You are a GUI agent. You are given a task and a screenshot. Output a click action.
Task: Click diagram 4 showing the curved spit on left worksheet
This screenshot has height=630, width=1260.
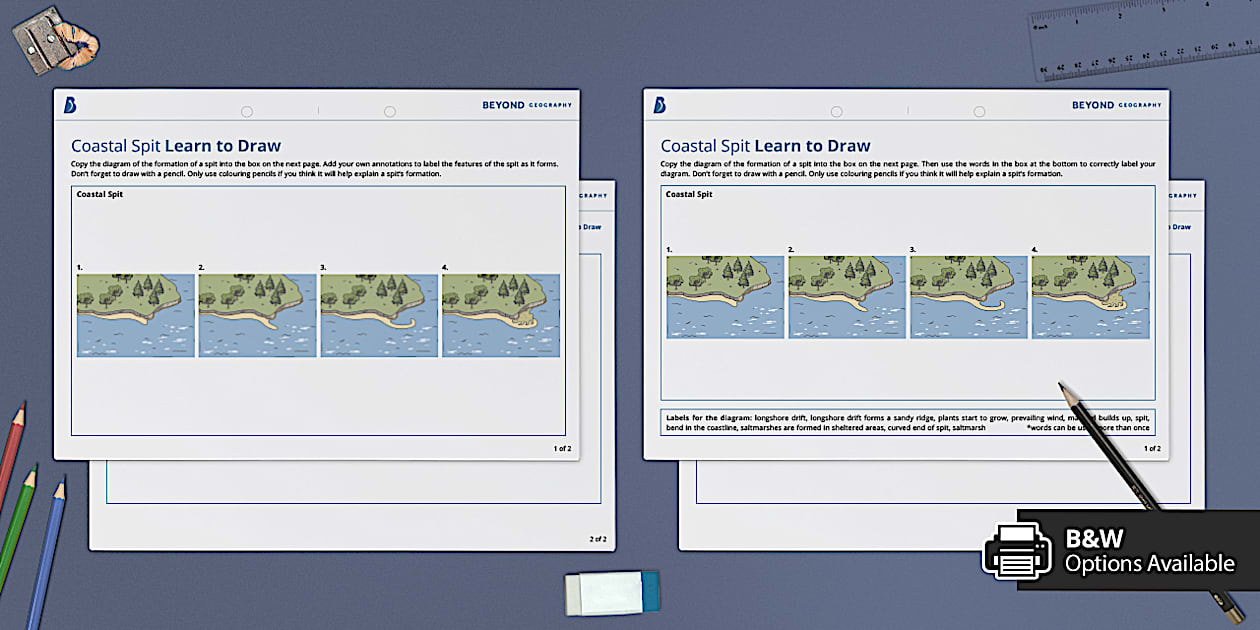pyautogui.click(x=500, y=315)
